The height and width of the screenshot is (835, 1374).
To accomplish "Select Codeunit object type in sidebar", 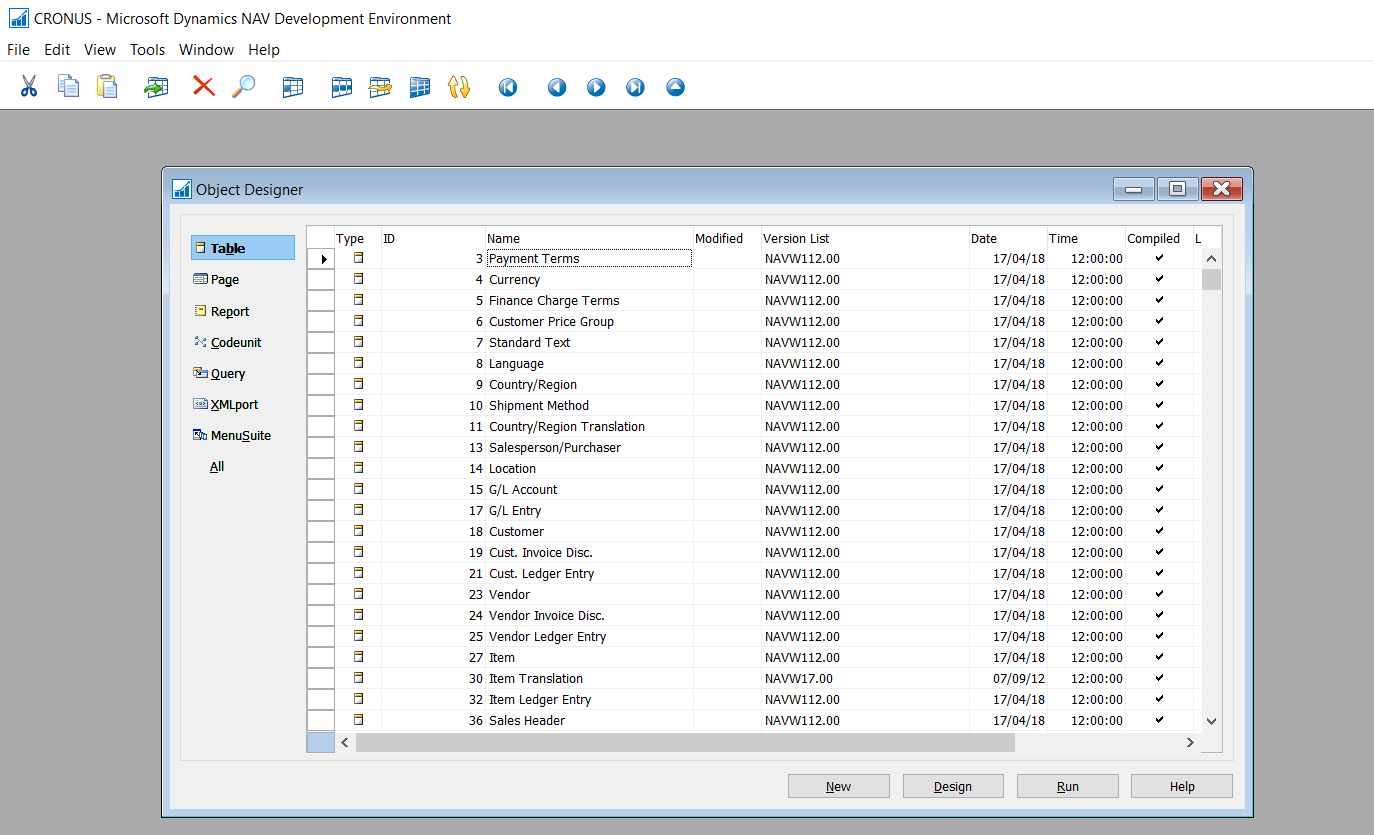I will 228,342.
